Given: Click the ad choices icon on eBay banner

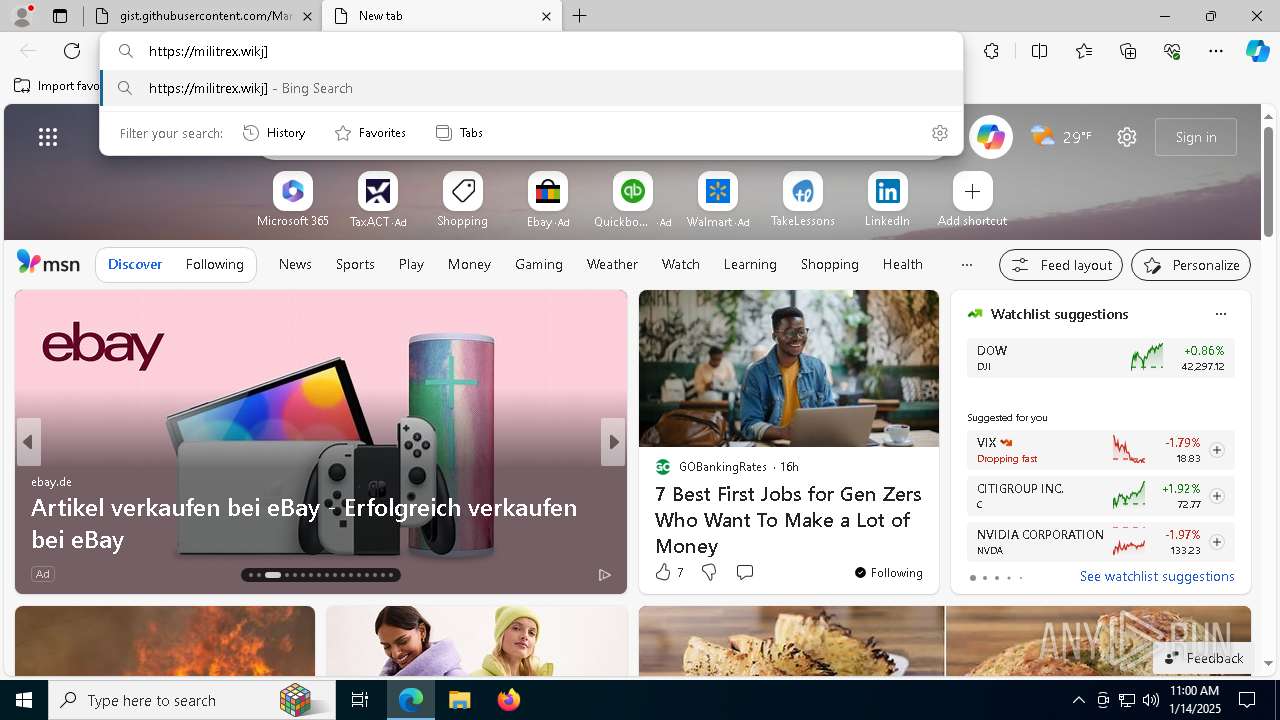Looking at the screenshot, I should pyautogui.click(x=604, y=574).
